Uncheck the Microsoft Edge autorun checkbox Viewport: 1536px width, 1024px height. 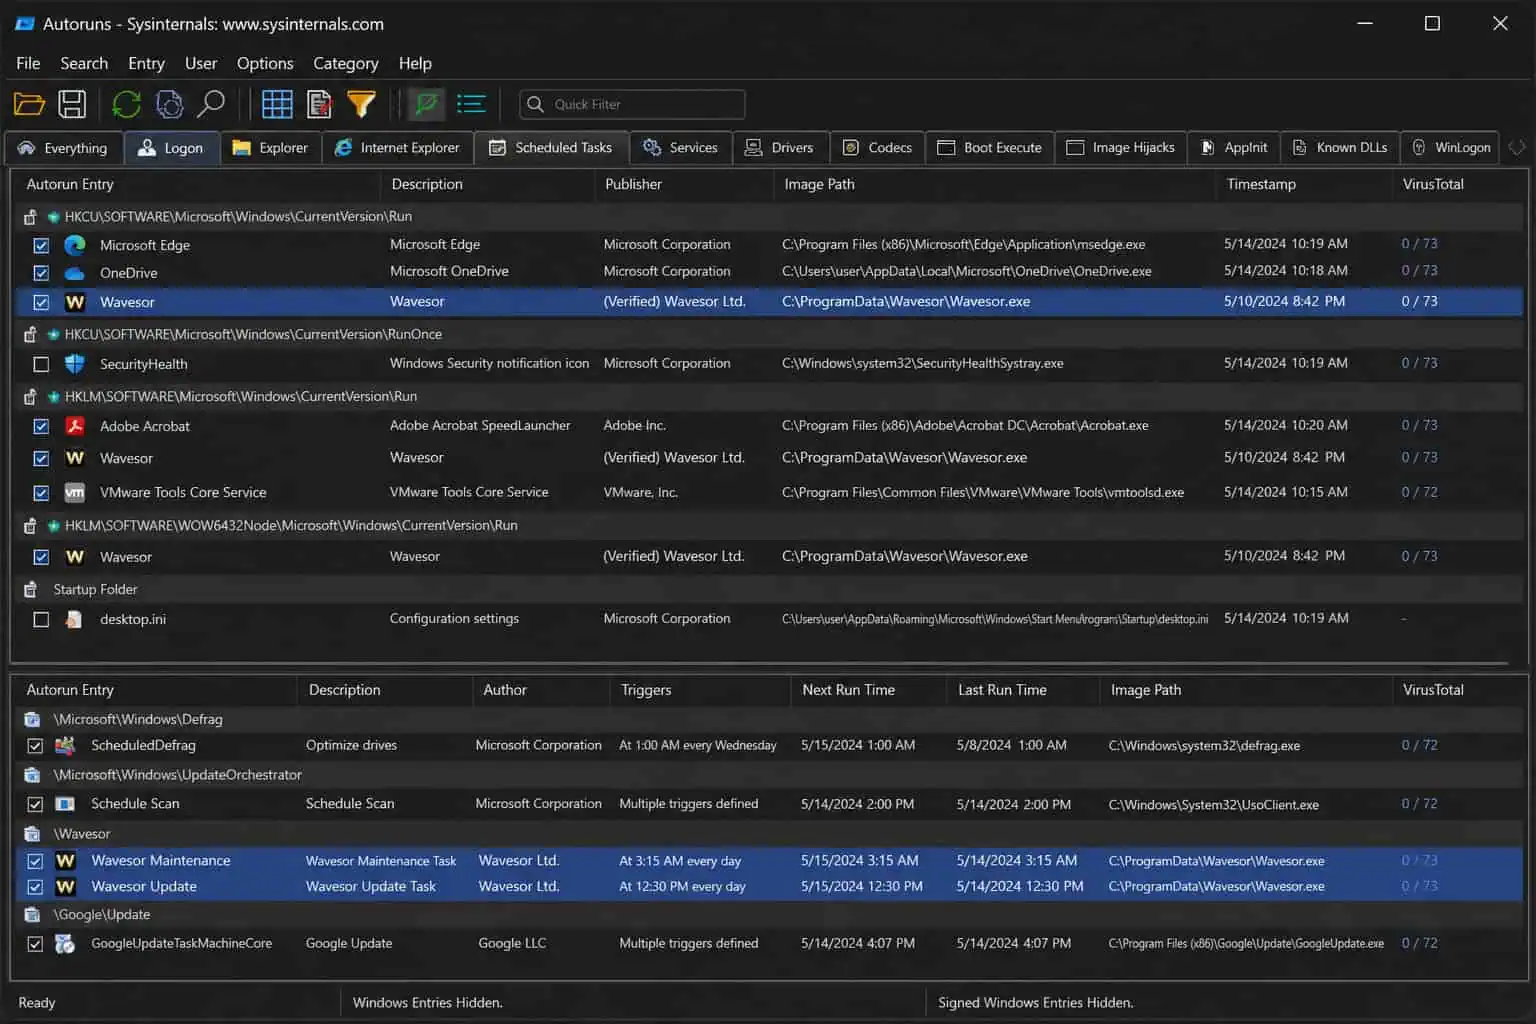click(x=41, y=245)
